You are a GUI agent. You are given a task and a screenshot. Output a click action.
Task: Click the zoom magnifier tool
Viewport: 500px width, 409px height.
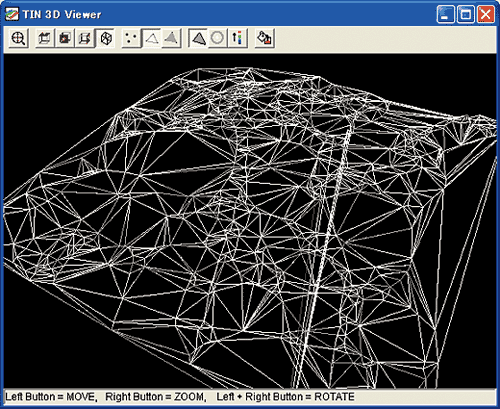18,38
